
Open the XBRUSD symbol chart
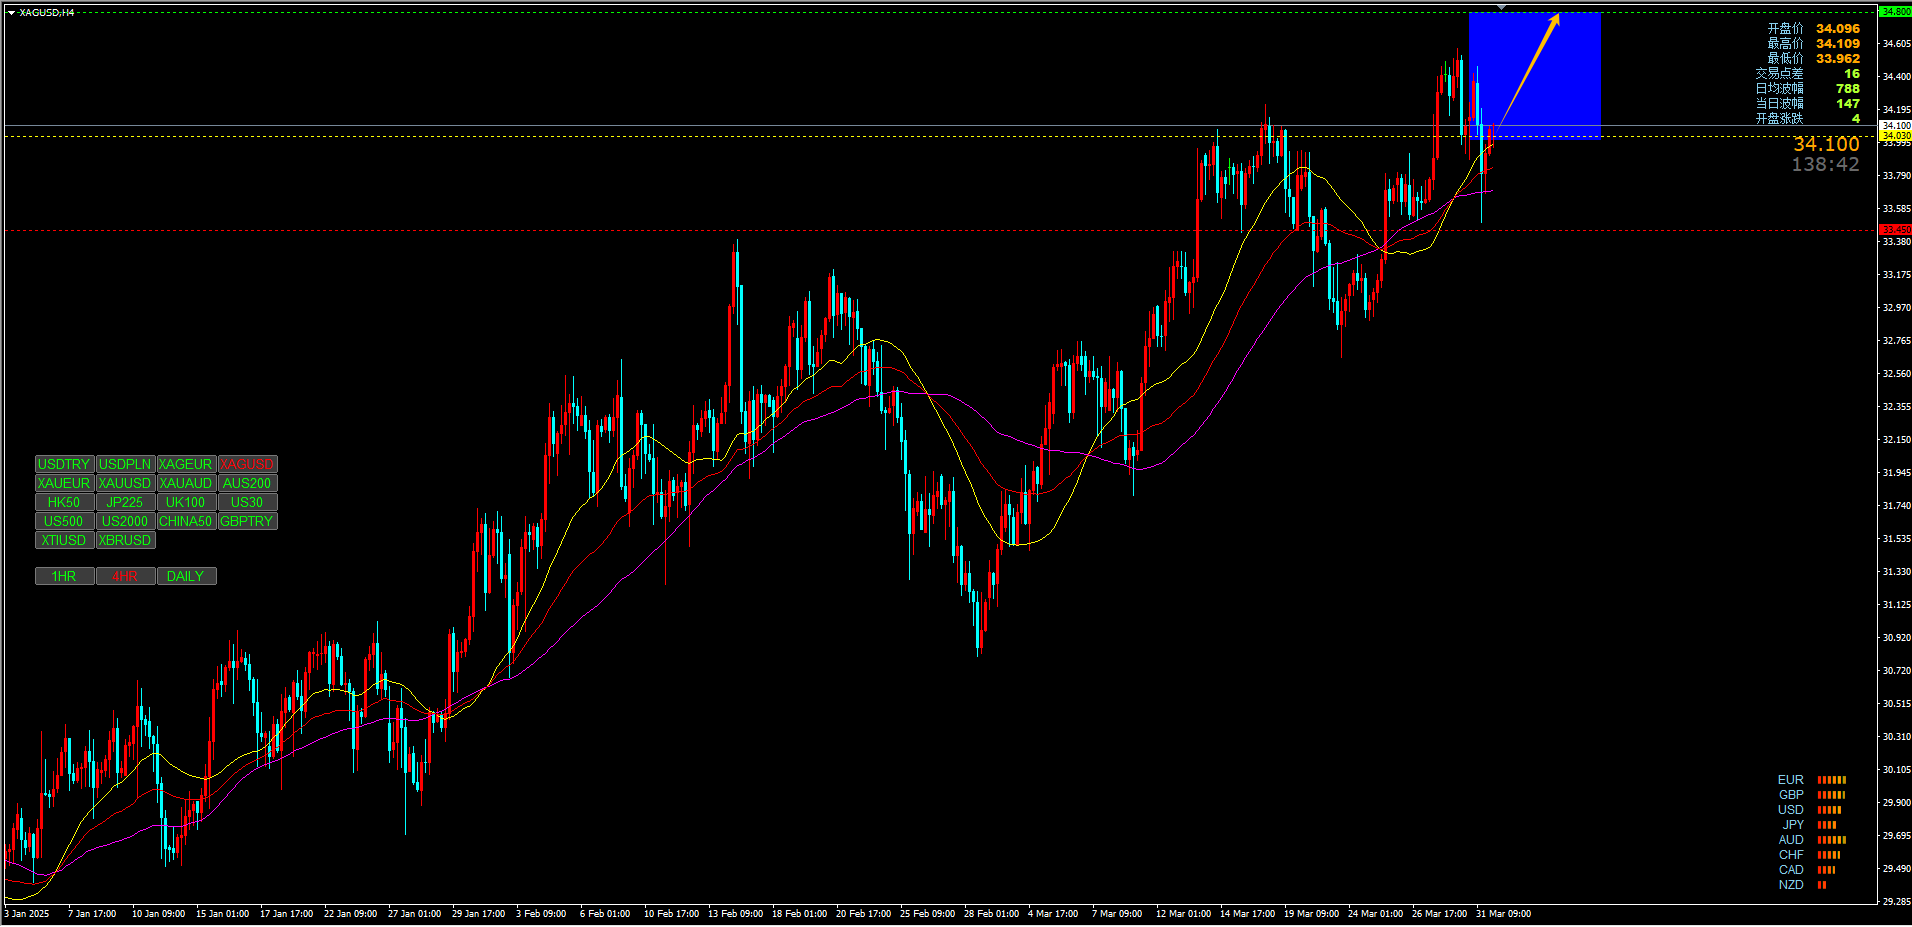[x=125, y=540]
